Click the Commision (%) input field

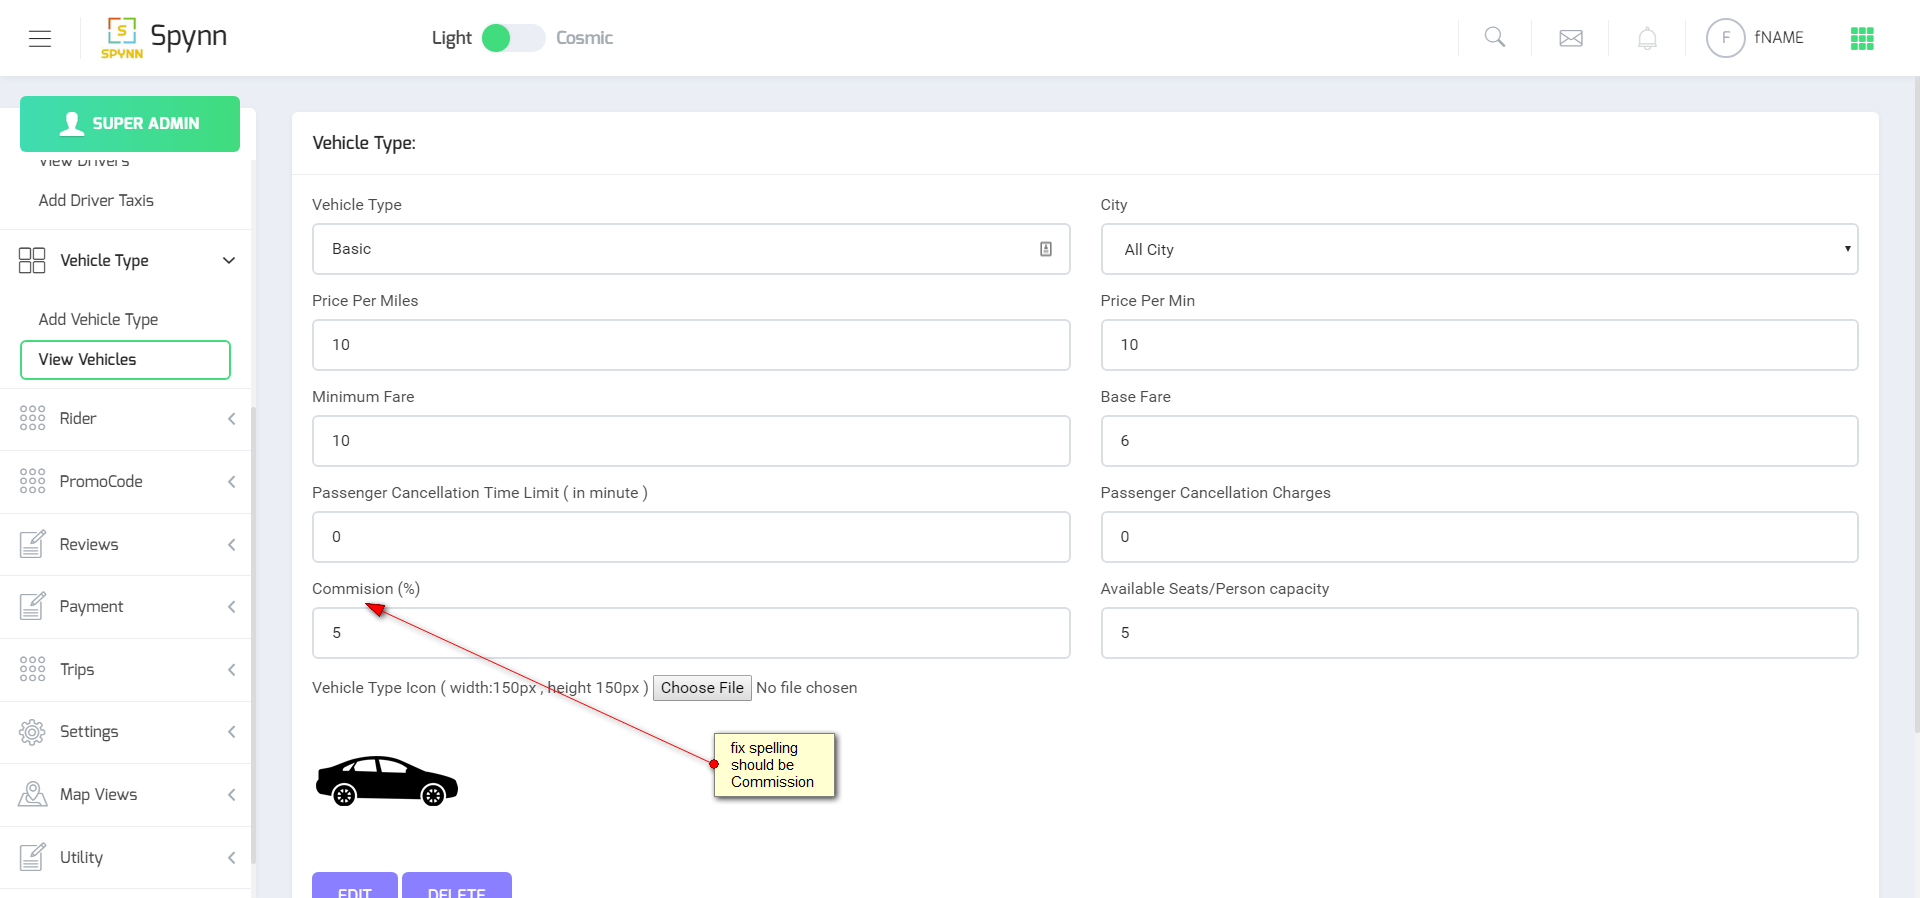point(691,633)
